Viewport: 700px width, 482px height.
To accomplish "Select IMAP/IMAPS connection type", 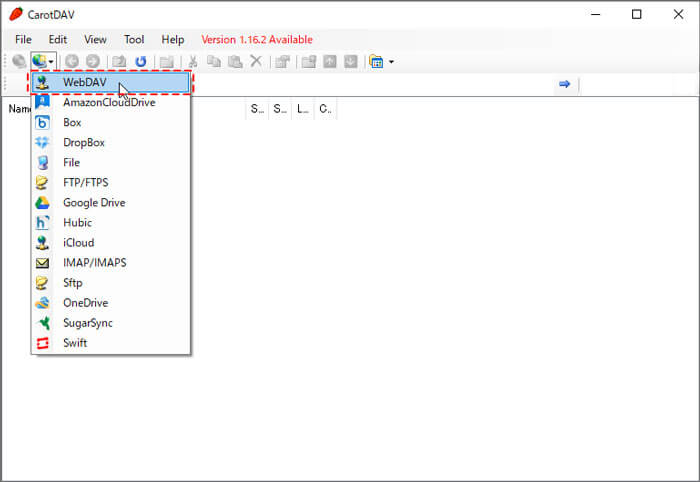I will (111, 263).
